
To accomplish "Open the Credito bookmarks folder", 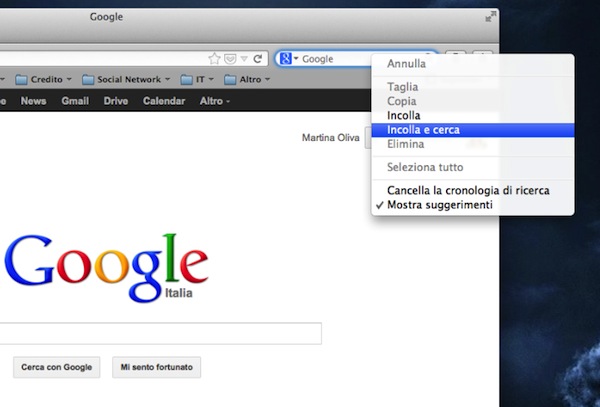I will [43, 80].
